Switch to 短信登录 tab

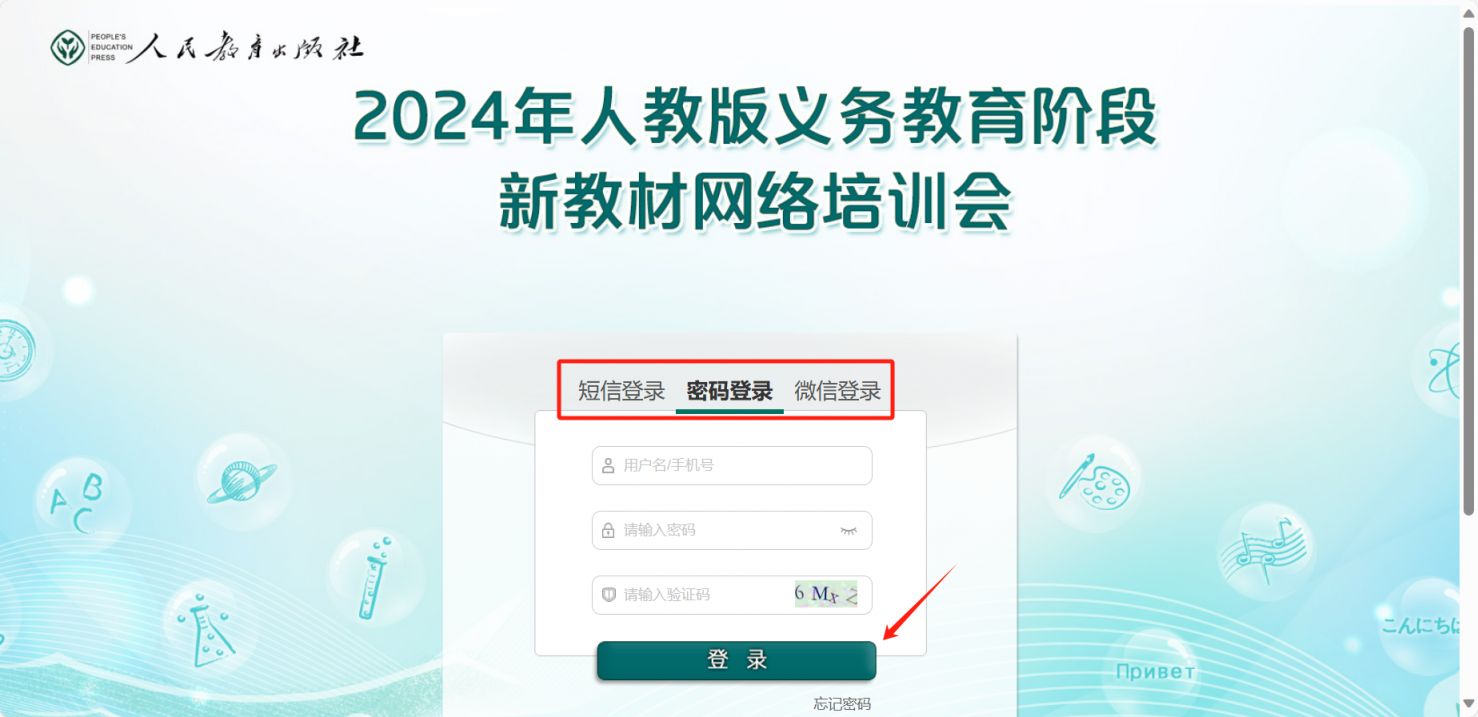(x=621, y=391)
